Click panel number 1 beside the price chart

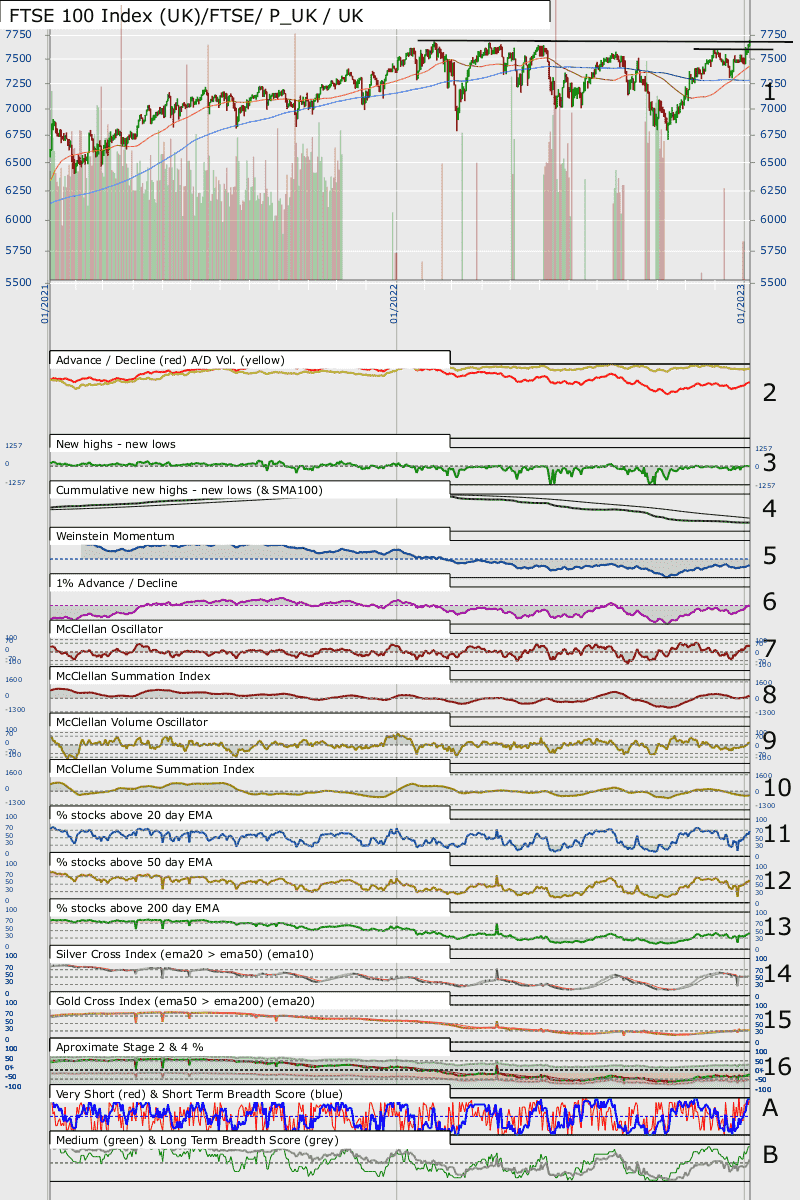[x=769, y=92]
